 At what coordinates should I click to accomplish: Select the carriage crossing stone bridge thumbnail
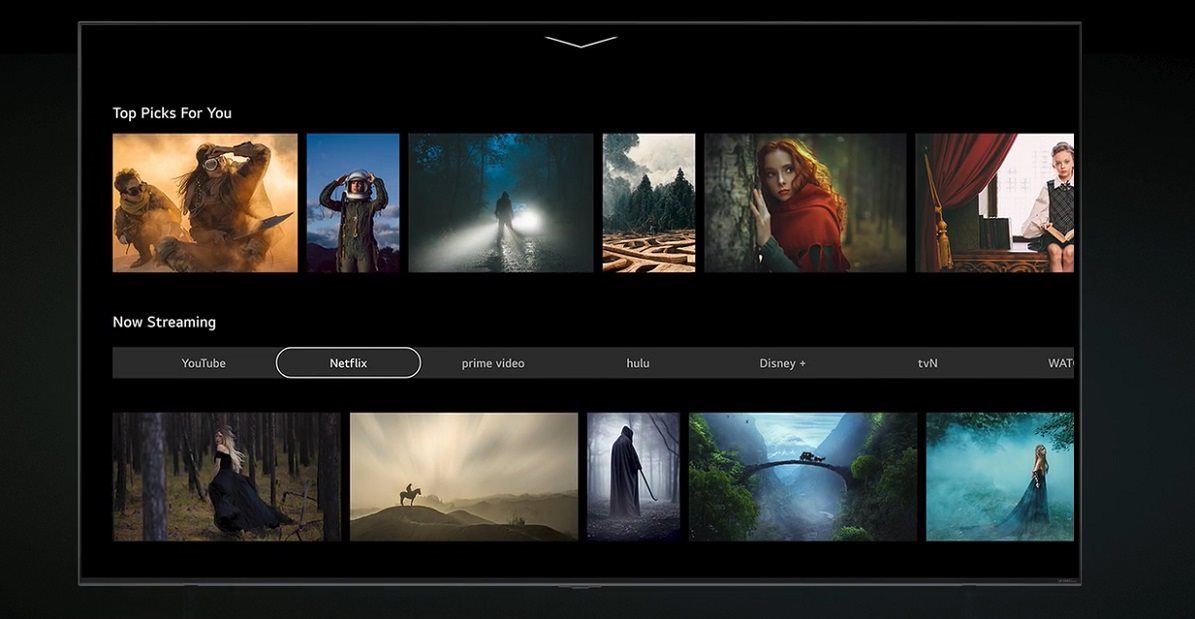pos(803,477)
